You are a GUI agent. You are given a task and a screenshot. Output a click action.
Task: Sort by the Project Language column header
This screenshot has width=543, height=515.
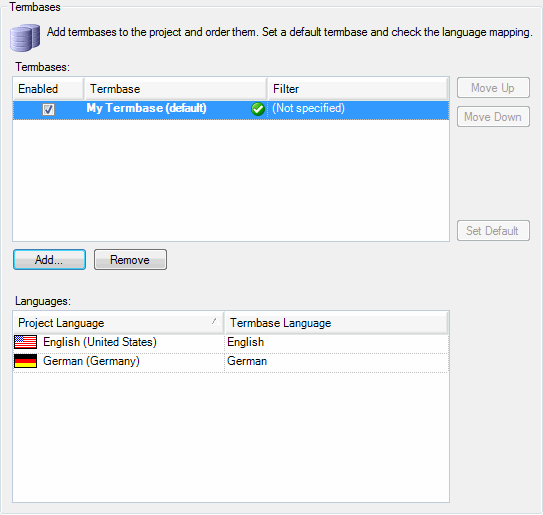[118, 323]
